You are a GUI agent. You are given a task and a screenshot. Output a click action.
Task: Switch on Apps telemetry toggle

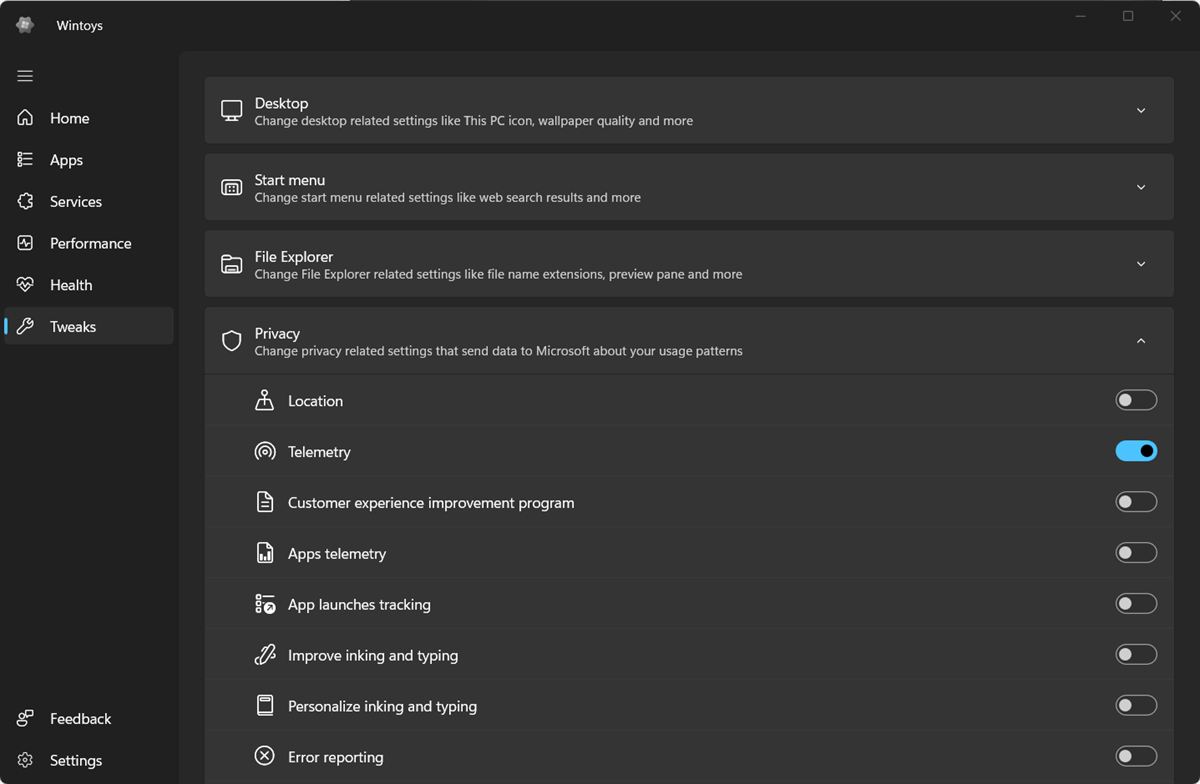(x=1136, y=553)
